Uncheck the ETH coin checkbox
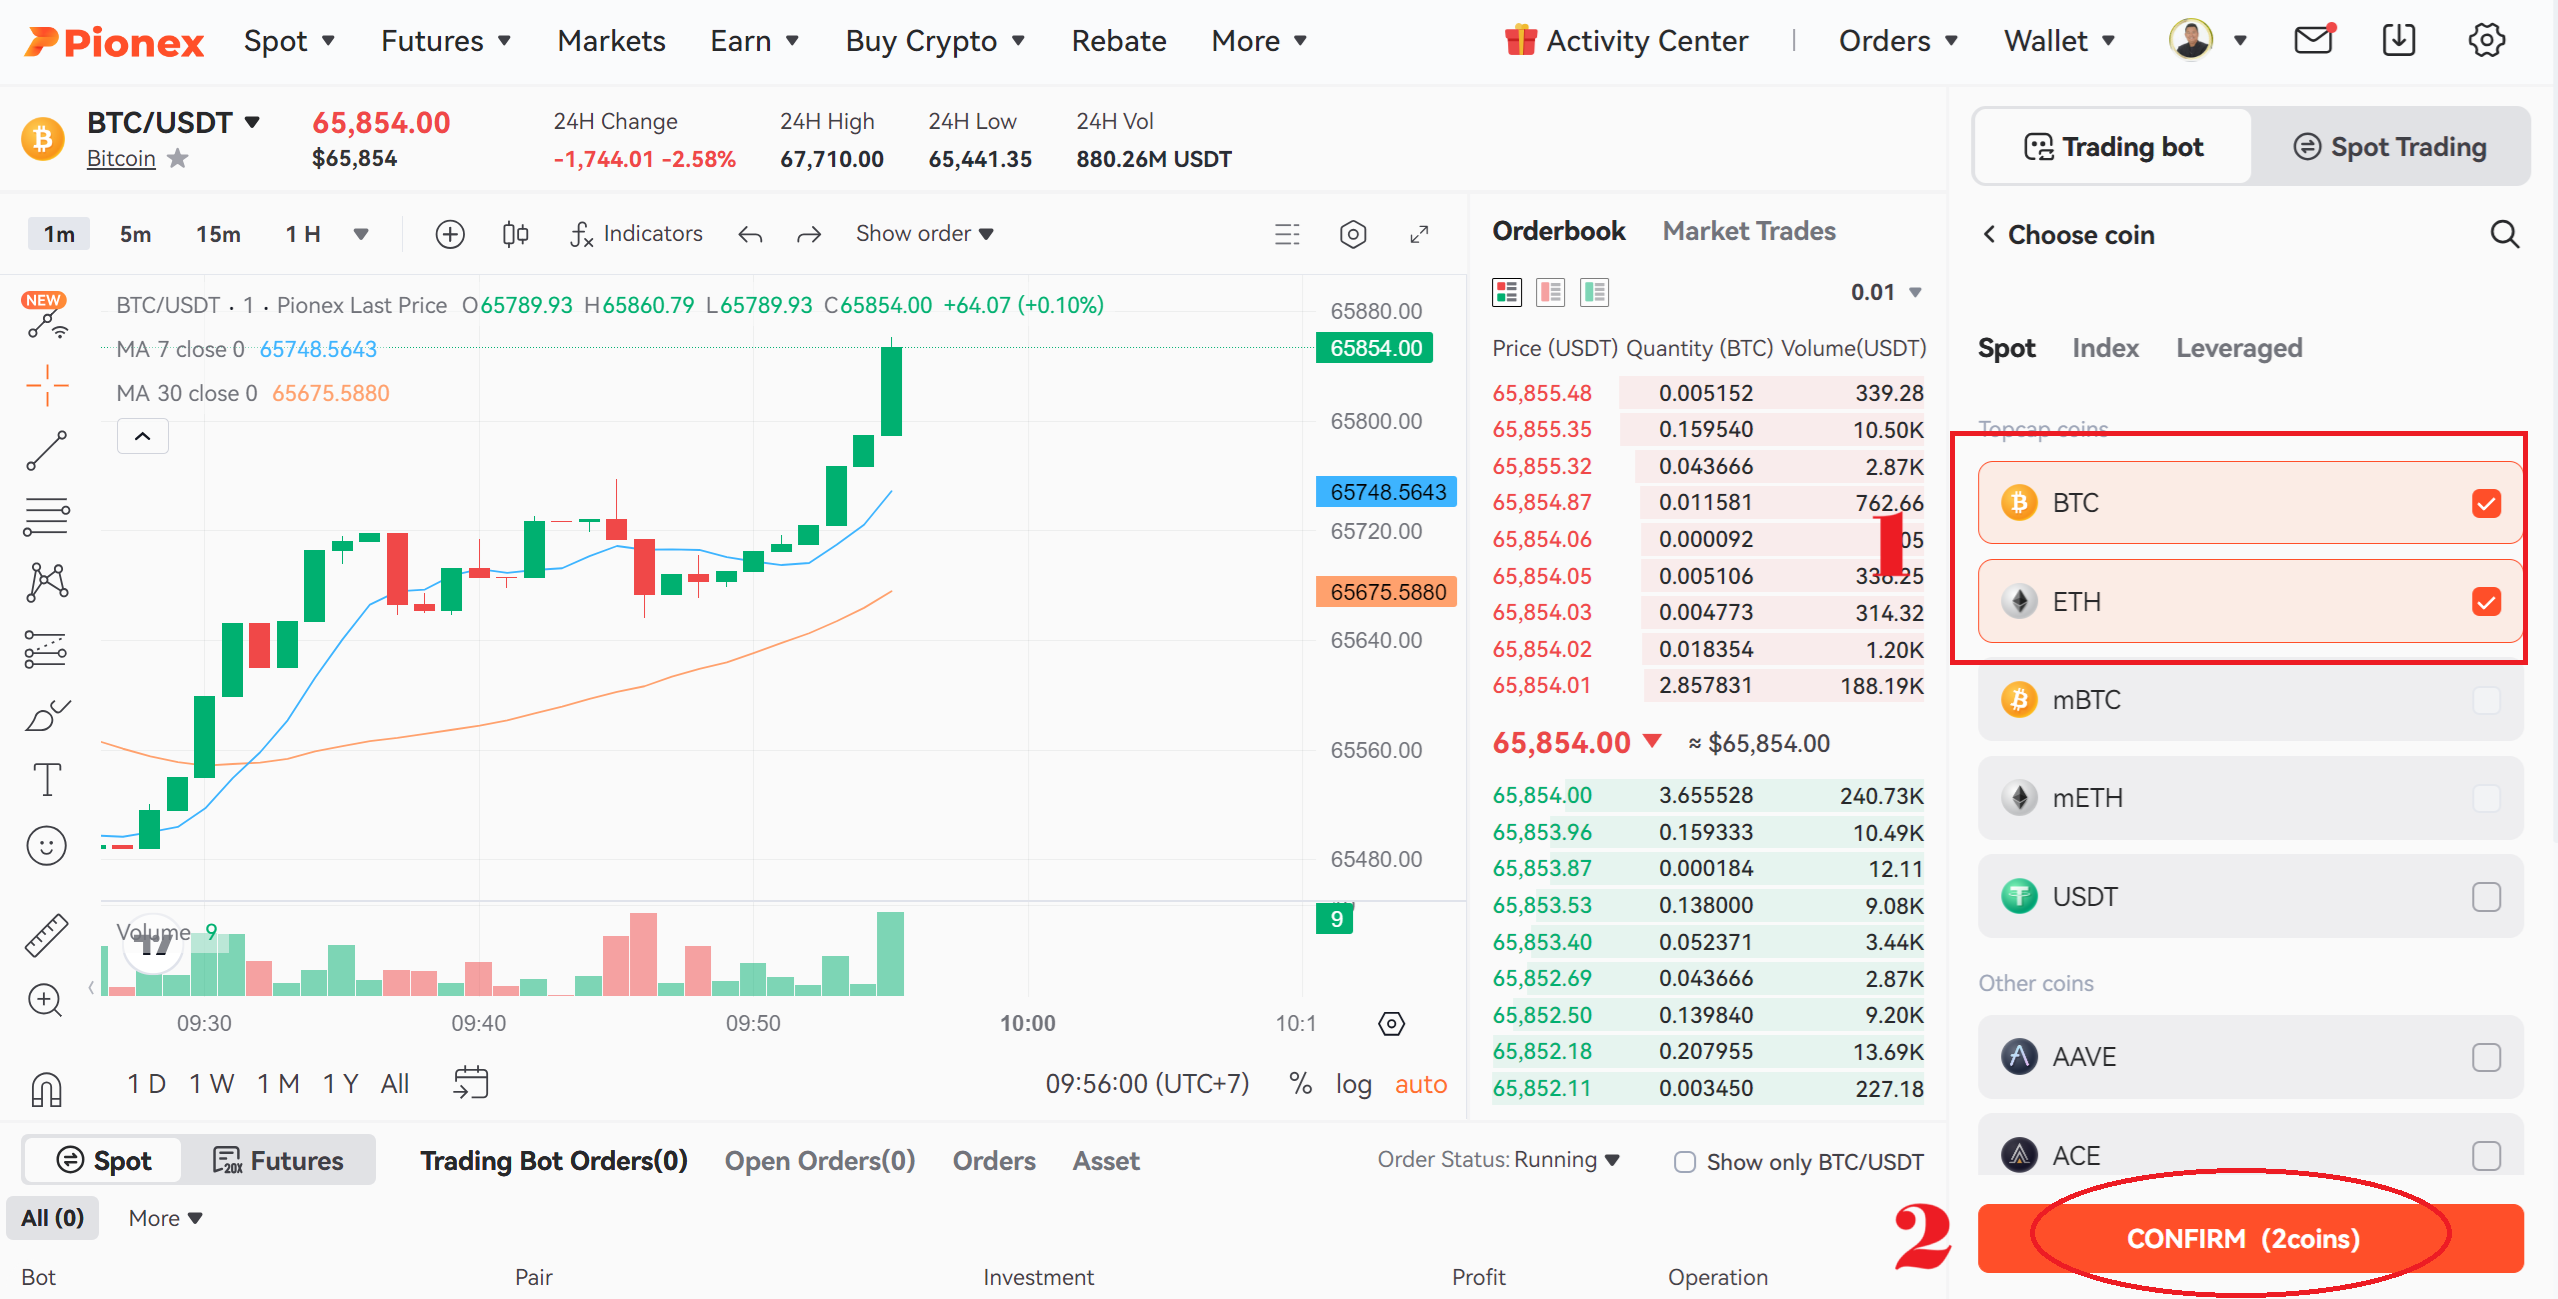 [x=2486, y=602]
